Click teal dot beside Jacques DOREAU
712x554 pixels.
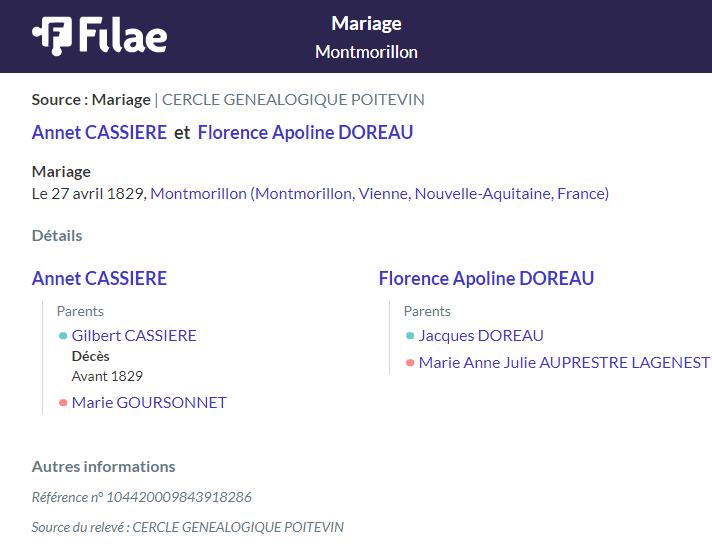(410, 336)
